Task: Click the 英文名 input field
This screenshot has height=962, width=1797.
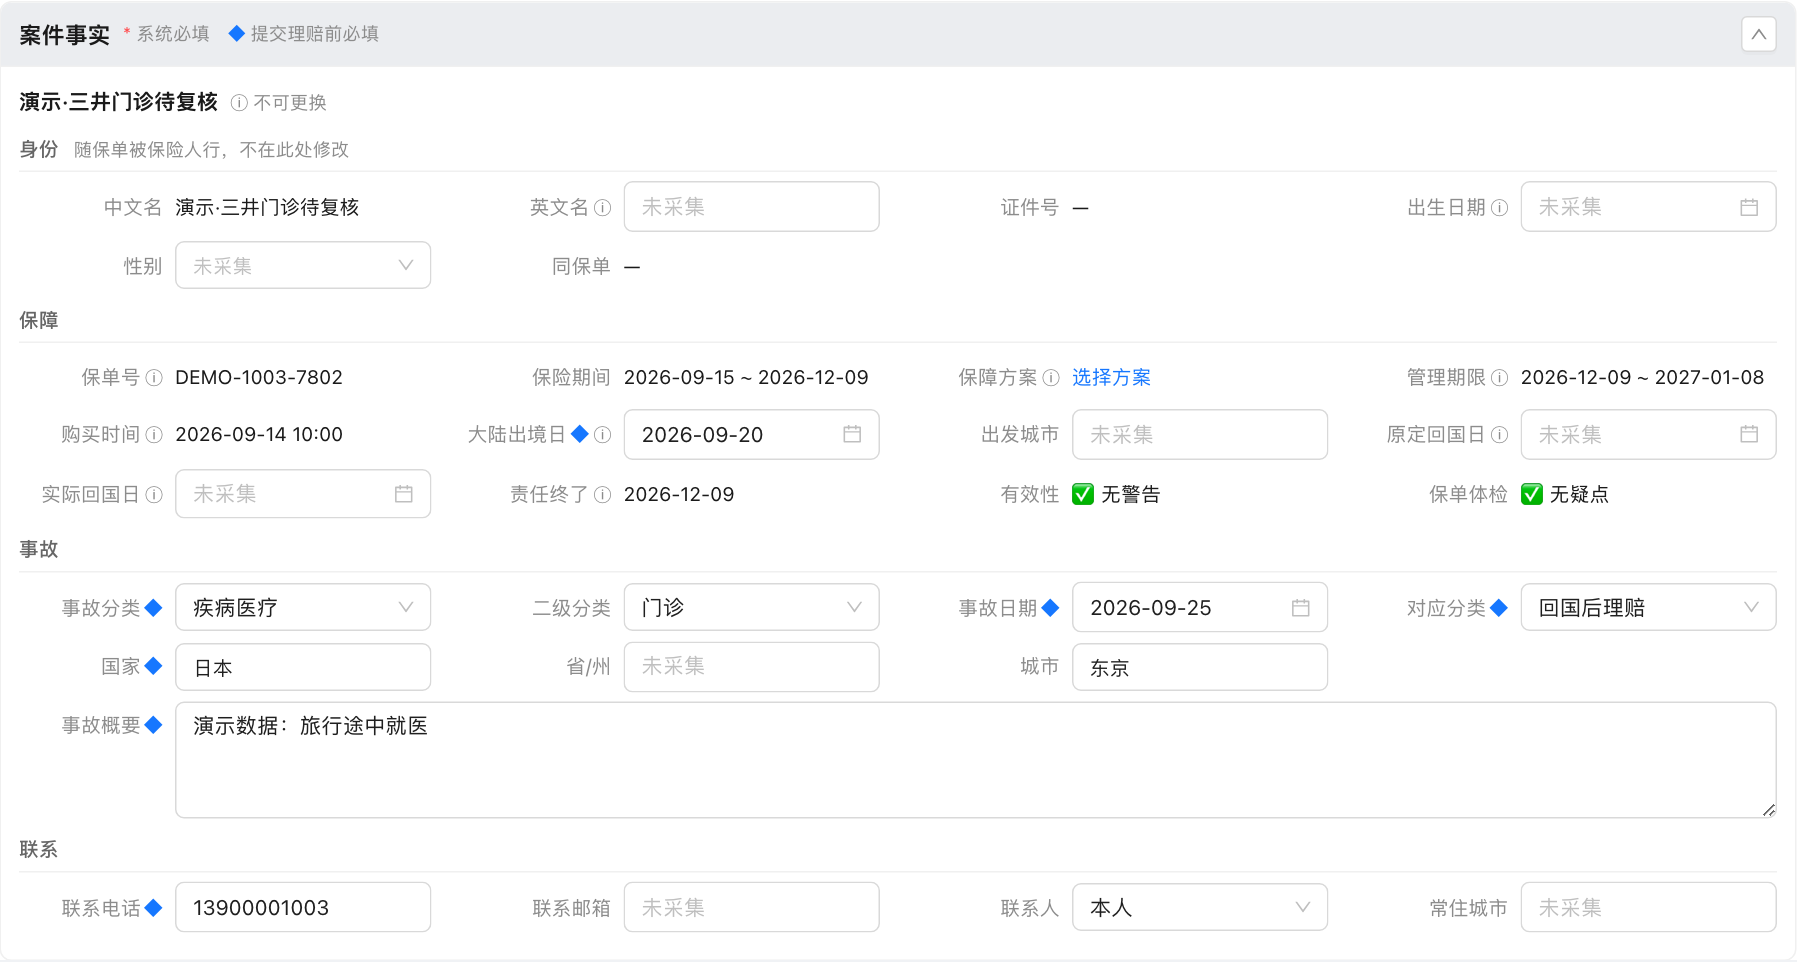Action: pyautogui.click(x=751, y=206)
